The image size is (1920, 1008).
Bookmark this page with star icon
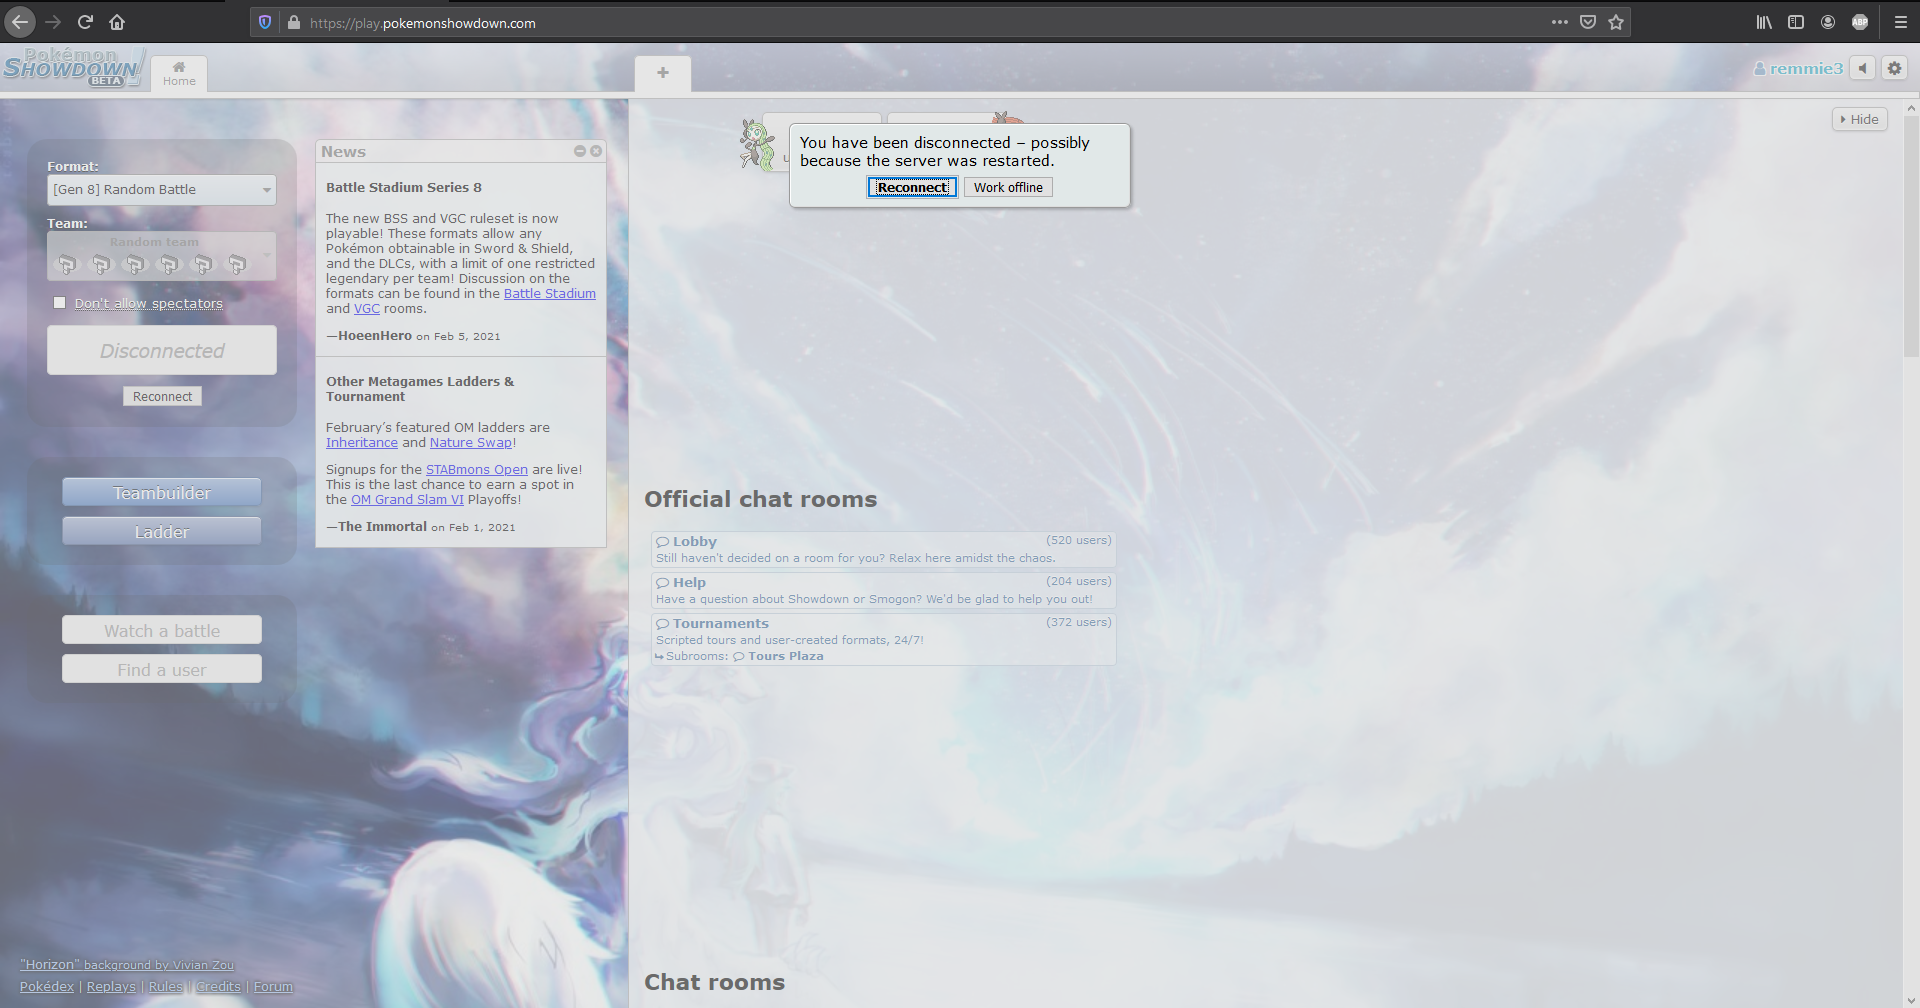coord(1616,22)
